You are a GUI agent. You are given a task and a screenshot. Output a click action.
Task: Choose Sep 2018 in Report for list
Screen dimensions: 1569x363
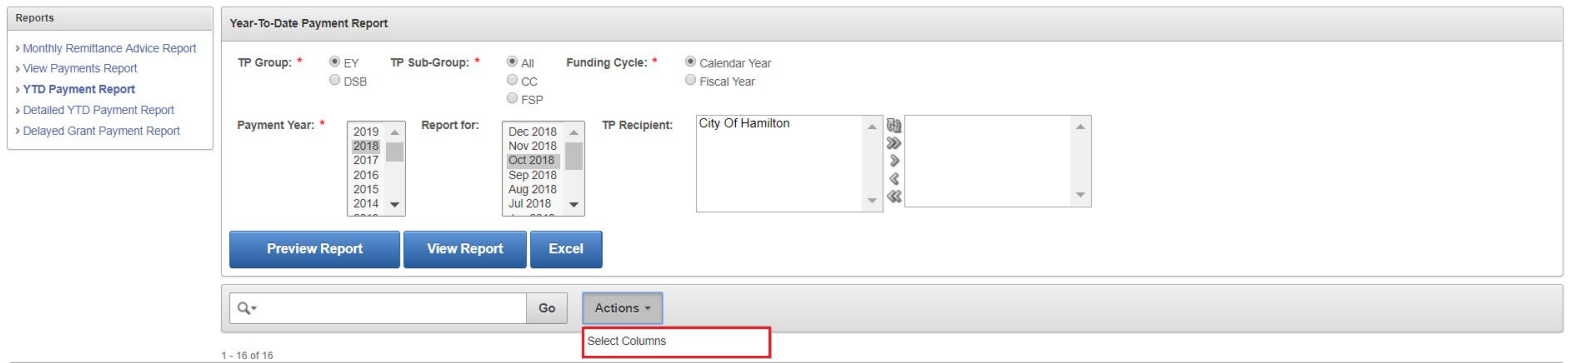coord(532,175)
